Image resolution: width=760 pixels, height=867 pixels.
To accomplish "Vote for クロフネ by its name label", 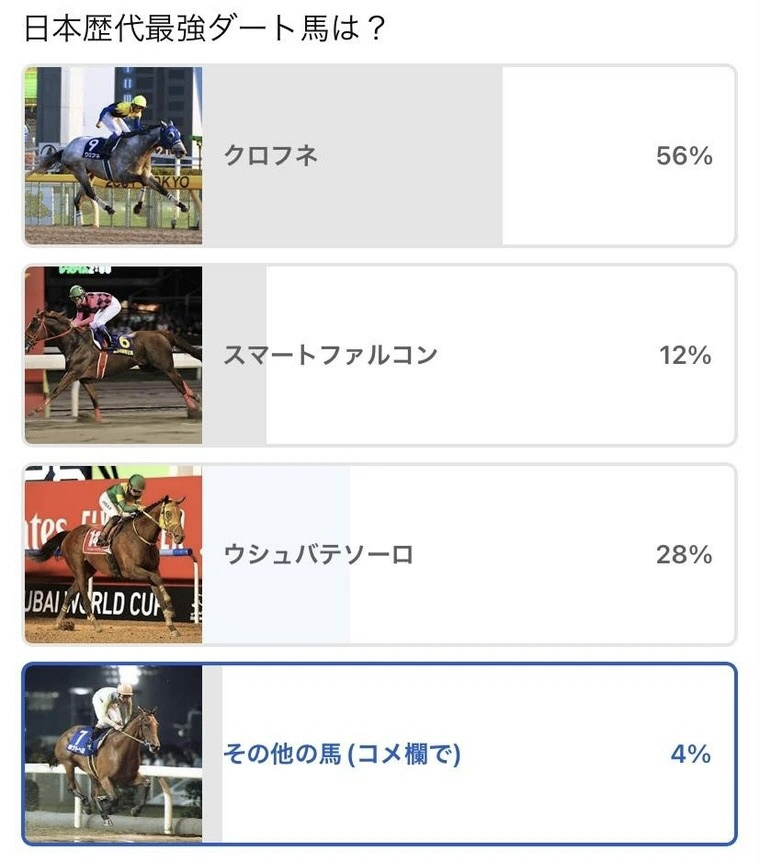I will click(x=270, y=155).
